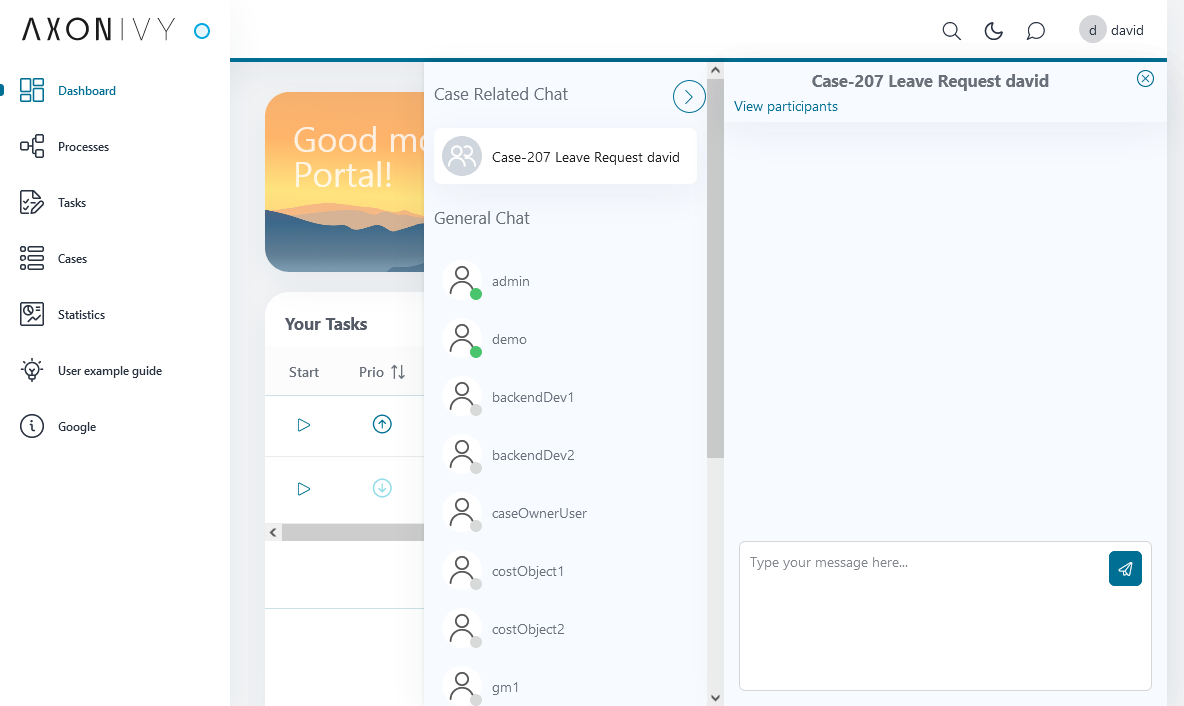1184x706 pixels.
Task: Click the send message paper plane button
Action: (1125, 569)
